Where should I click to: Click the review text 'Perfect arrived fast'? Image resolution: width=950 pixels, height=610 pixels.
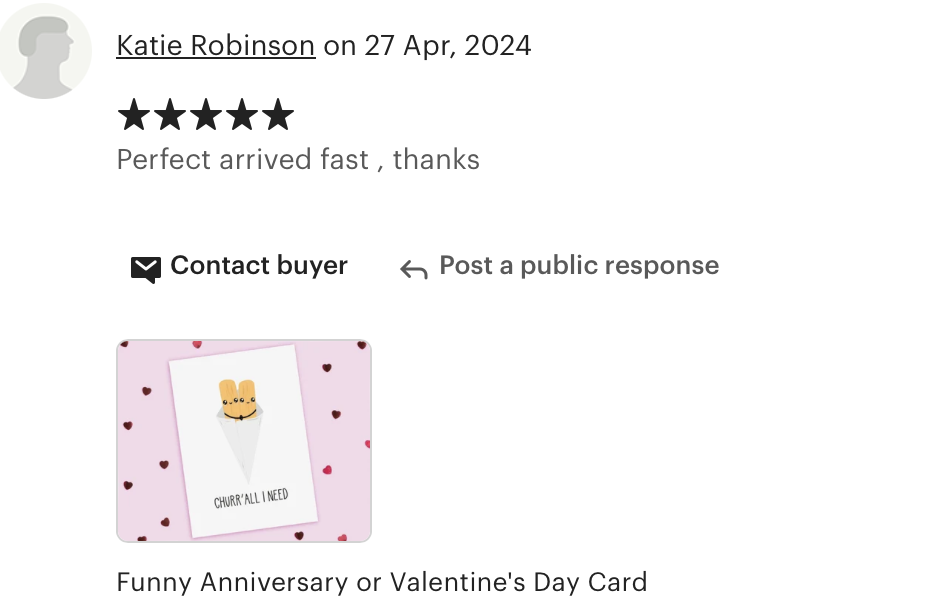pos(242,160)
